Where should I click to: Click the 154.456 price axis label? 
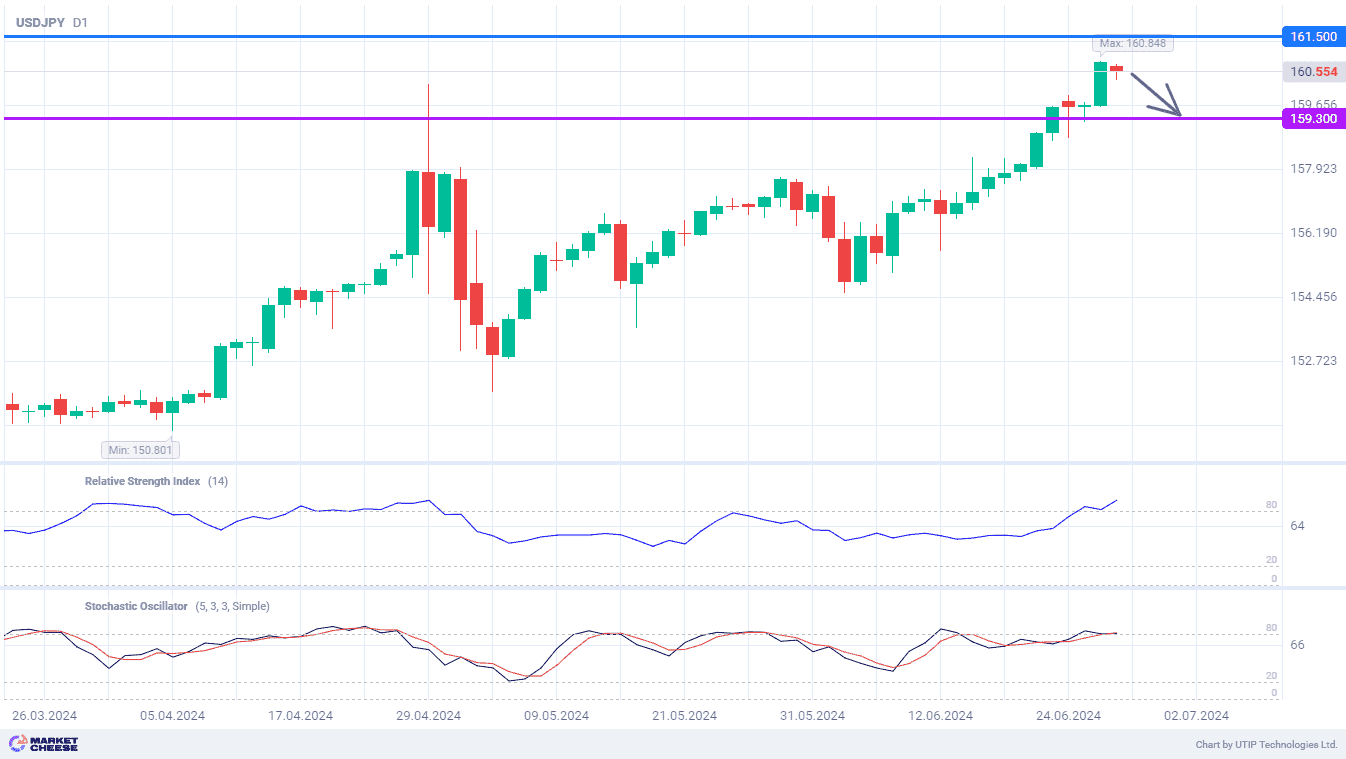point(1313,296)
